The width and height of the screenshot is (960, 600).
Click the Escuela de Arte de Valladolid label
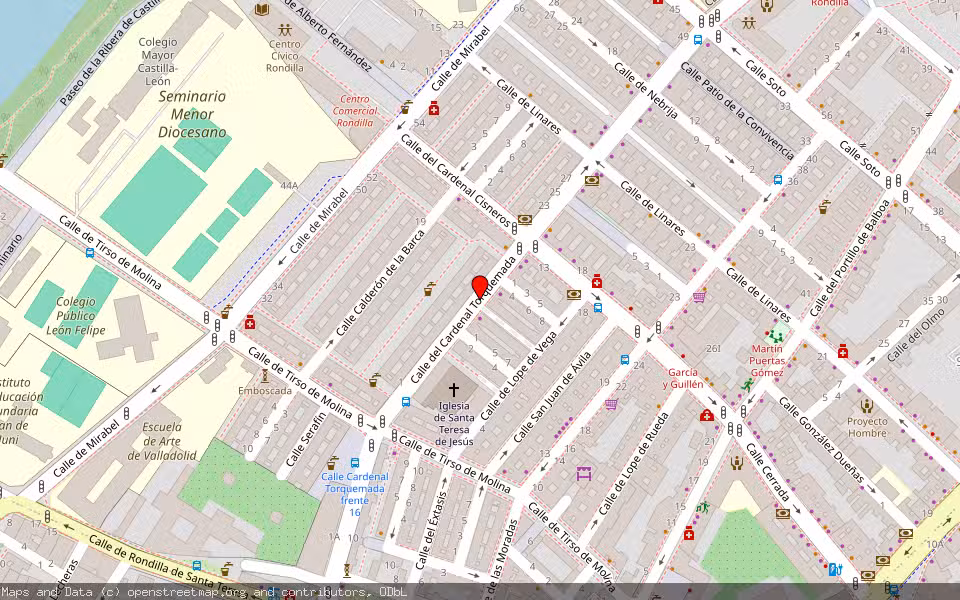pos(165,443)
